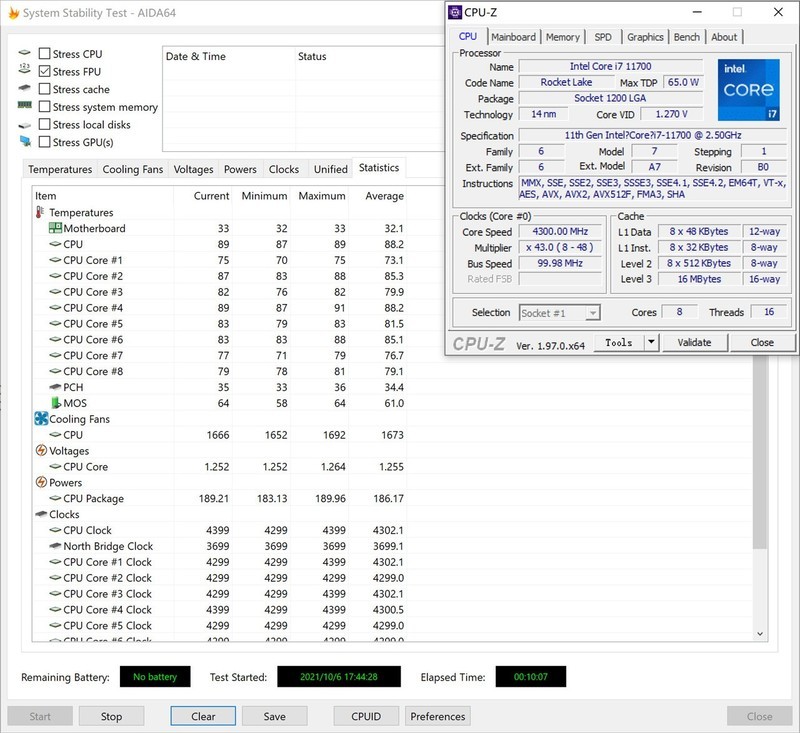
Task: Click the Motherboard icon in Temperatures group
Action: 55,228
